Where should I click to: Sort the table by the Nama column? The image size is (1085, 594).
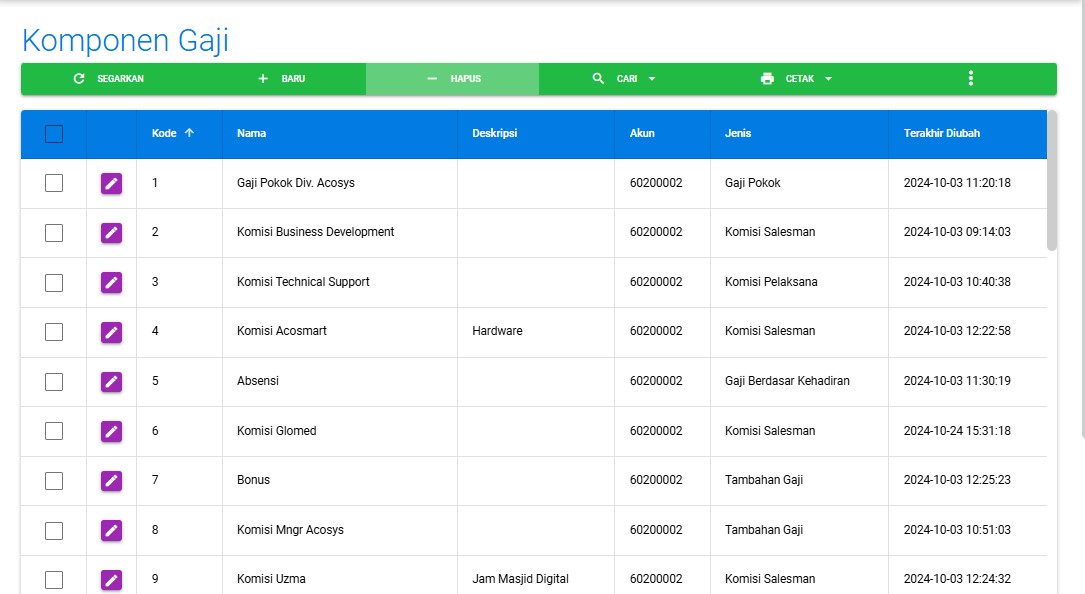(251, 133)
